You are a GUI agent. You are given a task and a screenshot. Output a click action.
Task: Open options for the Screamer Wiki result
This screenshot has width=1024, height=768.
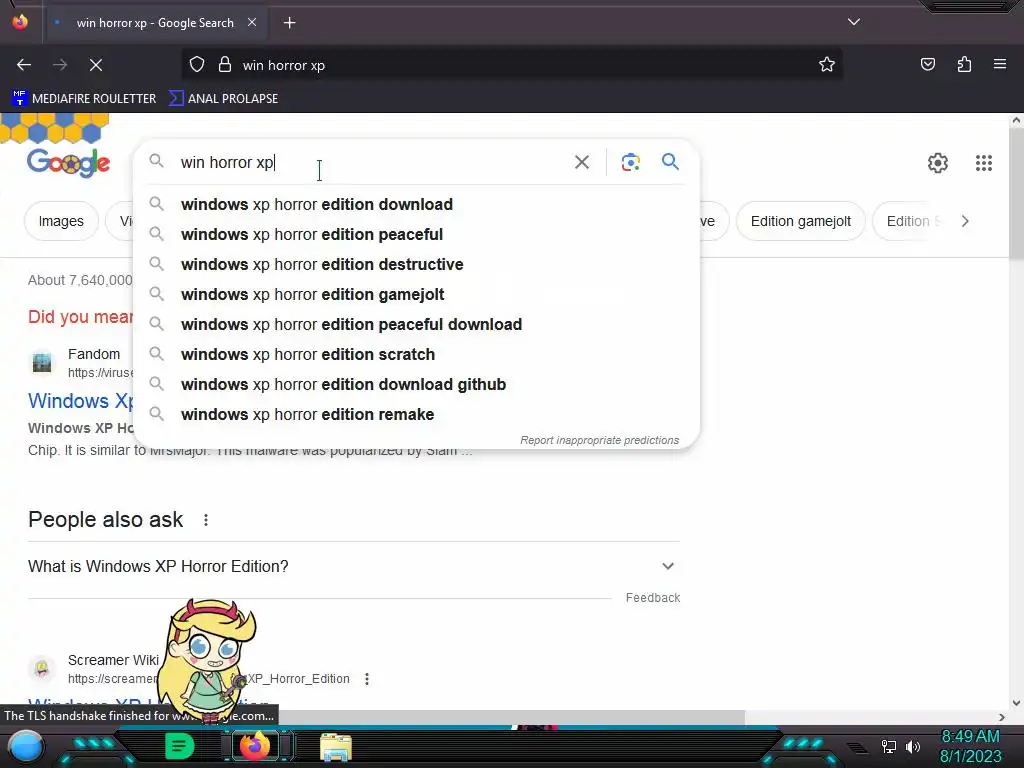[x=367, y=679]
